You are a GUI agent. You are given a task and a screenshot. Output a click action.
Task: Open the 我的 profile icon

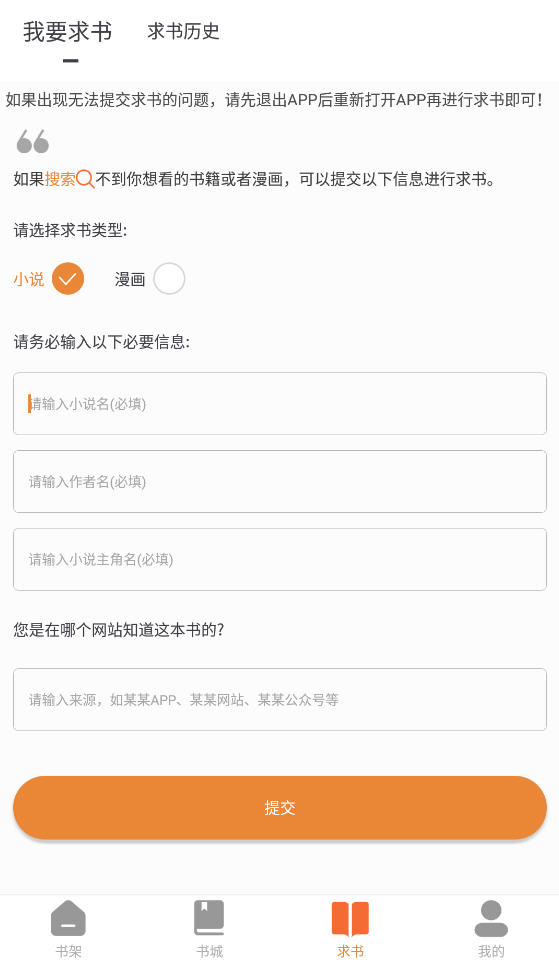point(491,918)
